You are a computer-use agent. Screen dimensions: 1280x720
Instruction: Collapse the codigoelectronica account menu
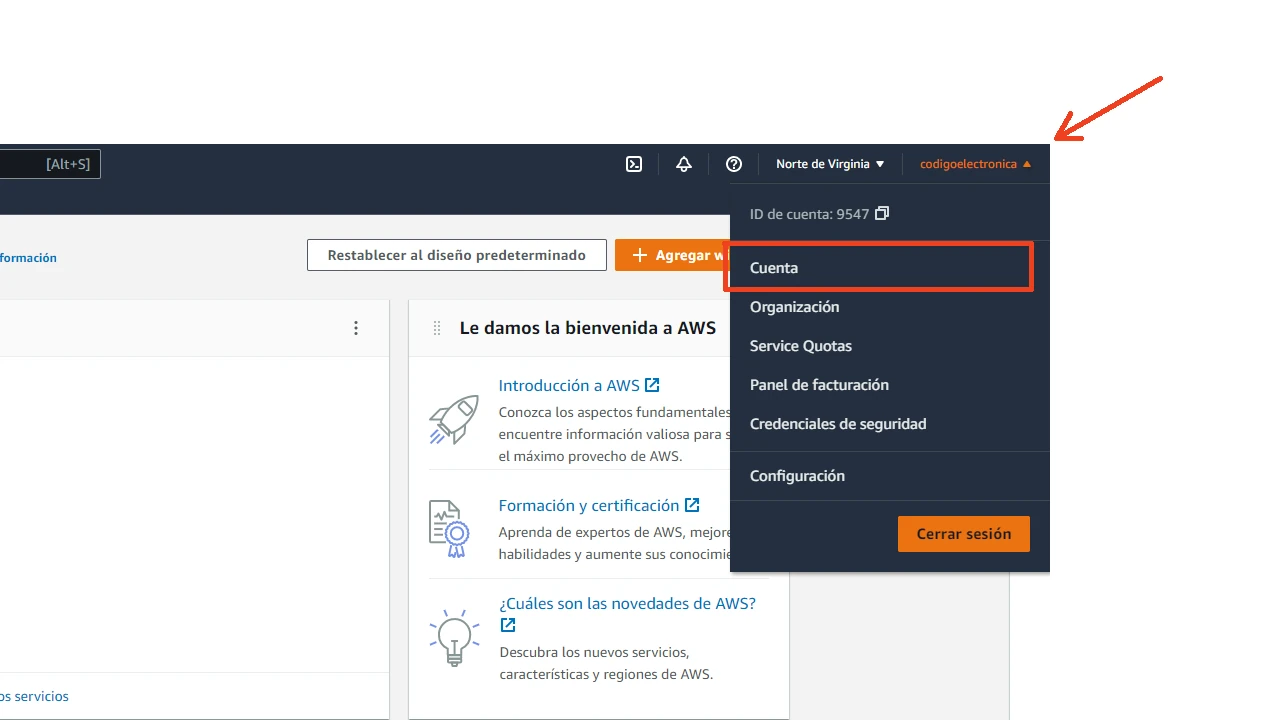tap(975, 164)
